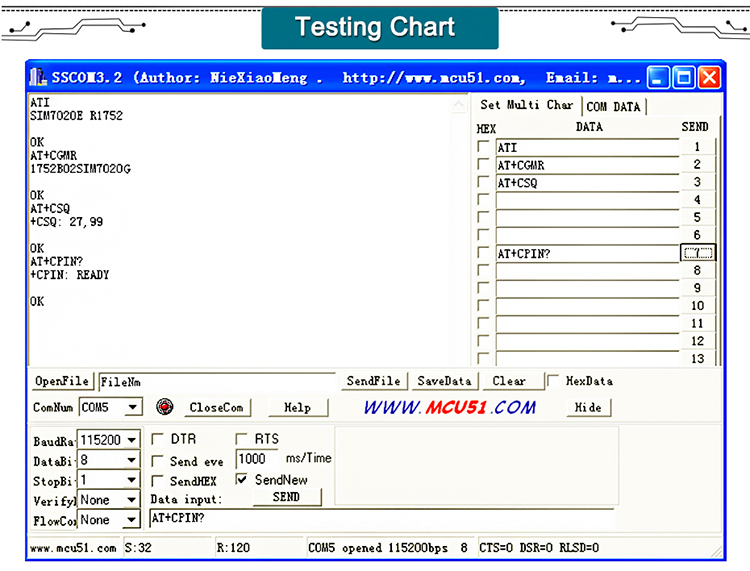The image size is (750, 571).
Task: Click the red COM port status indicator
Action: [x=165, y=407]
